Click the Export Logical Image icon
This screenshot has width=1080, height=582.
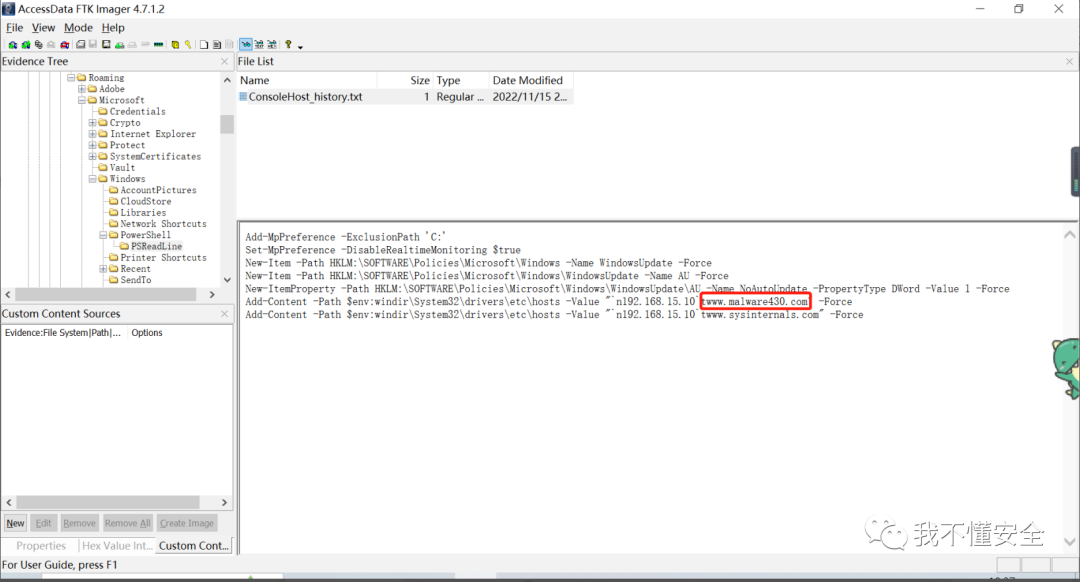(106, 45)
